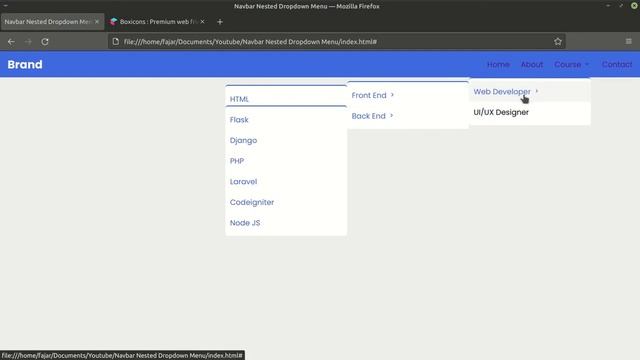Close the Firefox window
This screenshot has width=640, height=360.
(634, 6)
